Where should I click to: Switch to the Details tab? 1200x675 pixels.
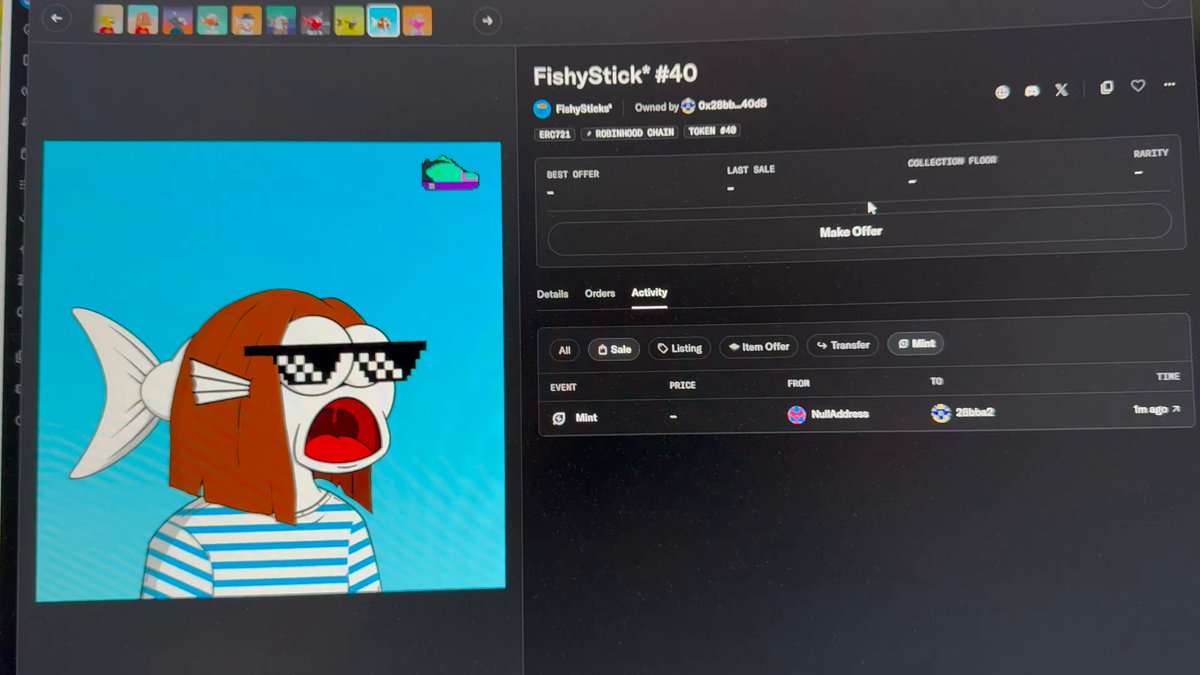[x=552, y=294]
